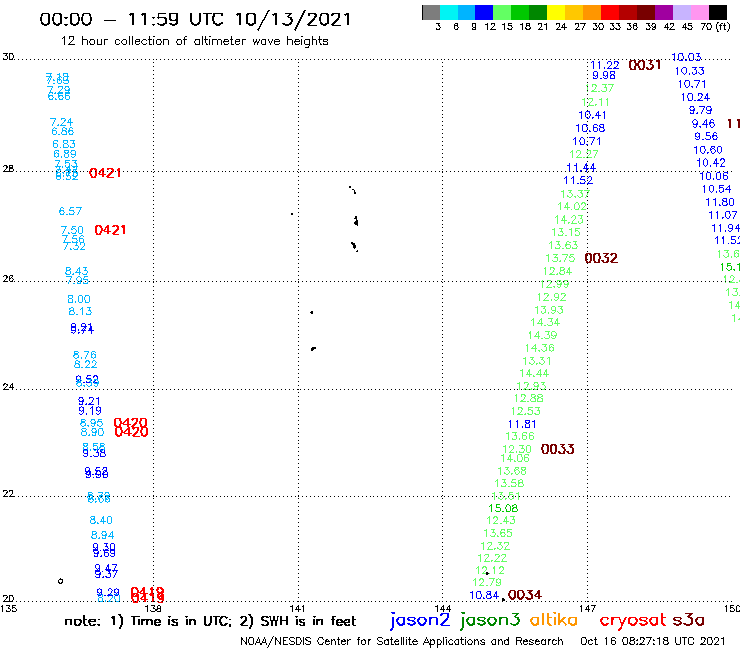Click the title '00:00 – 11:59 UTC 10/13/2021'
740x650 pixels.
pos(195,19)
